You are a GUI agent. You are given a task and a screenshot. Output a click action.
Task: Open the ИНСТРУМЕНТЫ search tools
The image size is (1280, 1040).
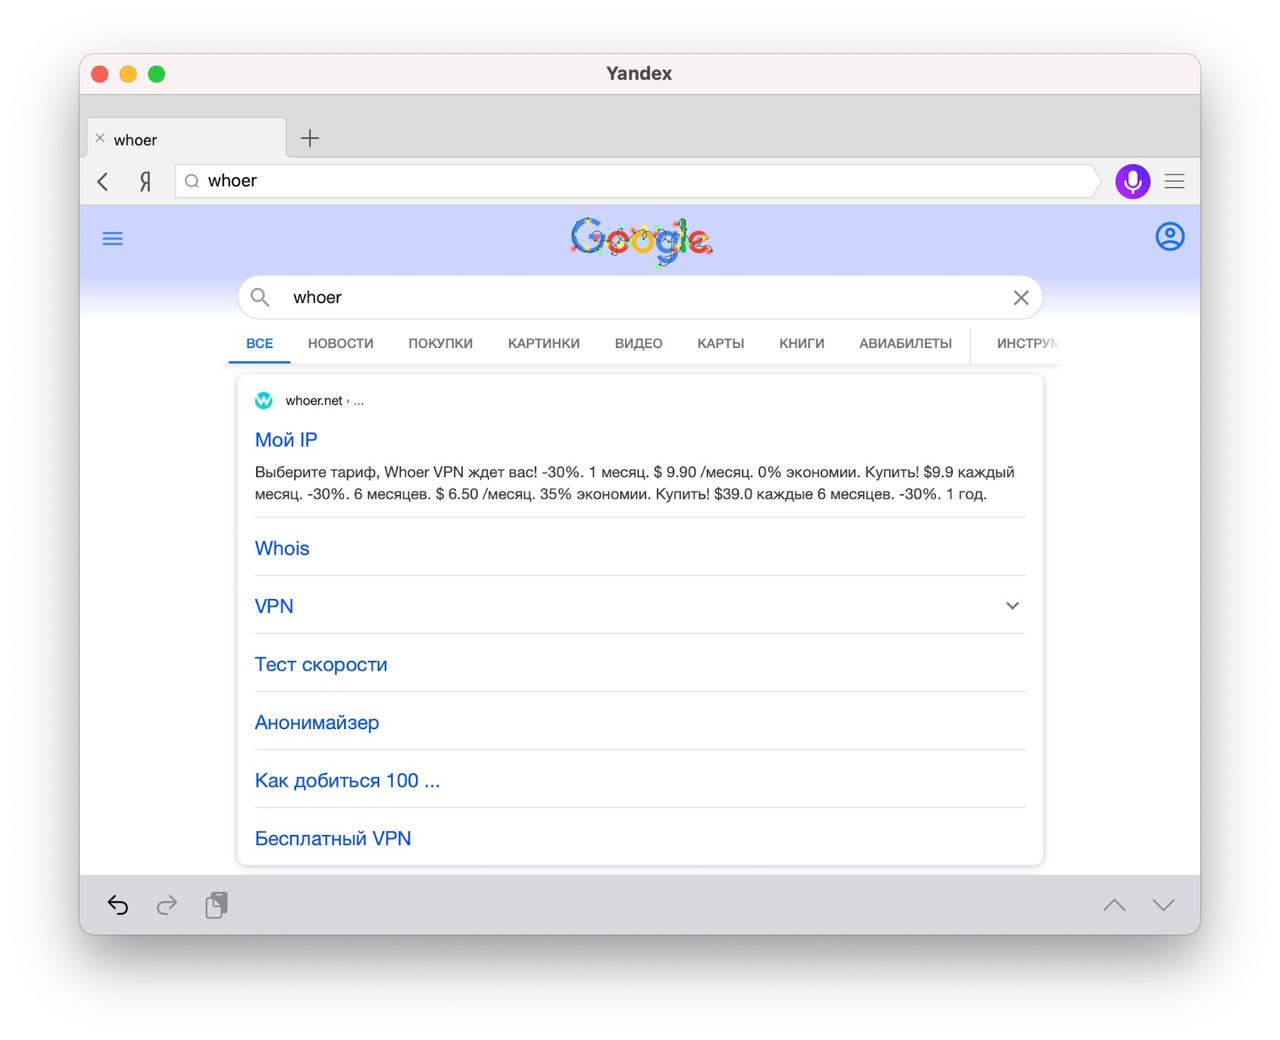tap(1027, 343)
